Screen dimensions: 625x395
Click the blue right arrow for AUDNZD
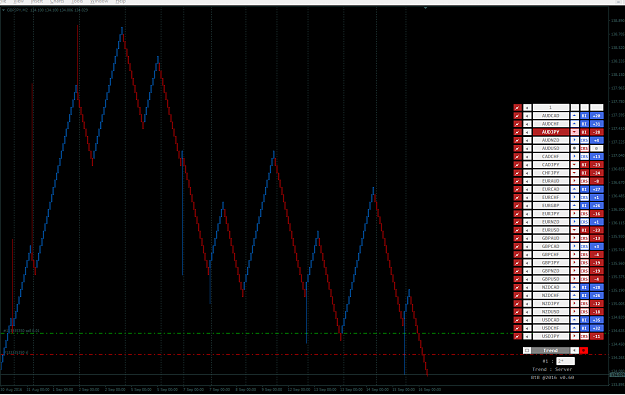pyautogui.click(x=575, y=140)
